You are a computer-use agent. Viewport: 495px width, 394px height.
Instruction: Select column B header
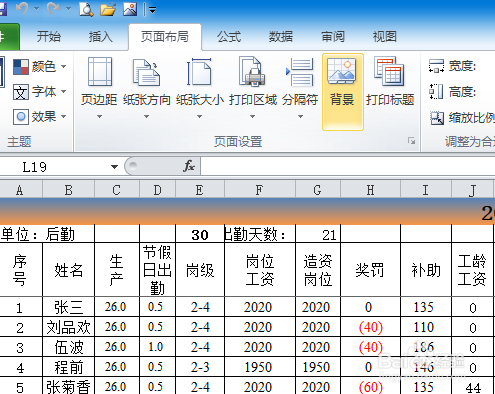click(x=68, y=190)
